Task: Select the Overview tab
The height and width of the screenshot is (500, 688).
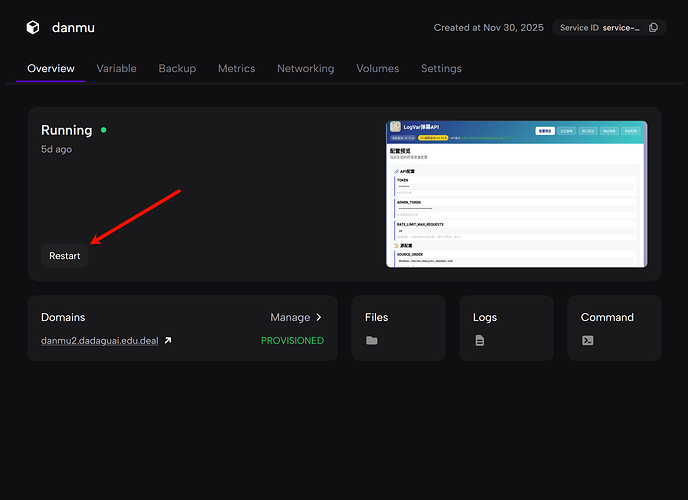Action: coord(50,69)
